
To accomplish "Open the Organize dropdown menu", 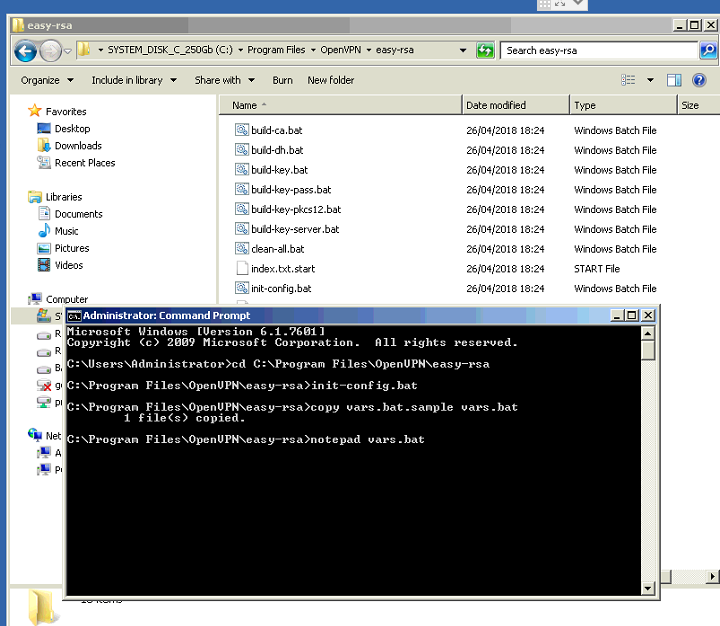I will (x=47, y=80).
